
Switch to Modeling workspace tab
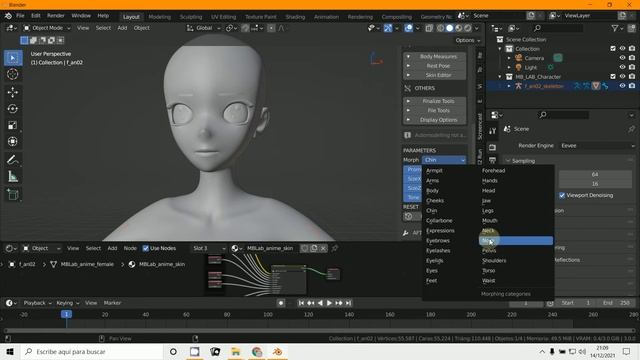click(160, 17)
